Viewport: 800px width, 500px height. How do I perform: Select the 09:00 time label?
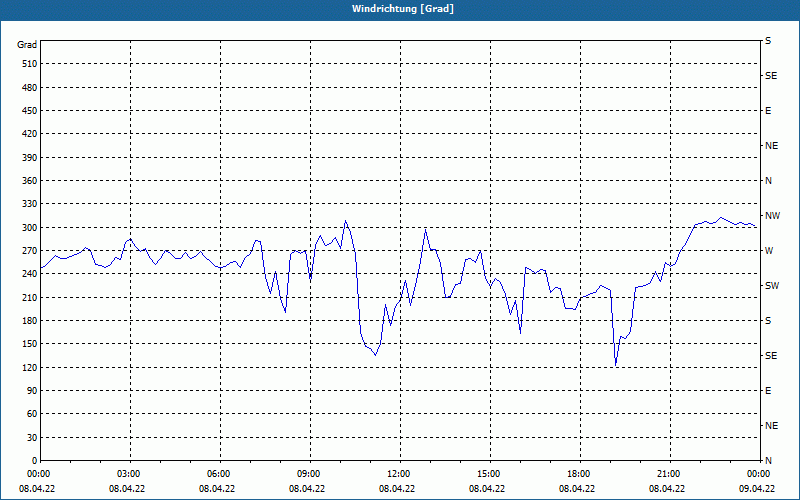310,473
